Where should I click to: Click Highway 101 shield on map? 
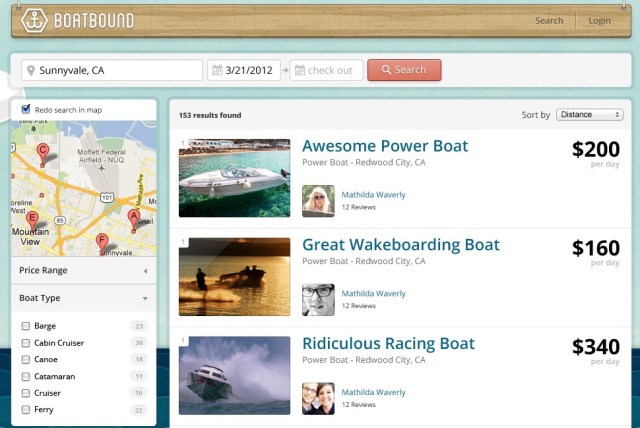click(x=107, y=198)
